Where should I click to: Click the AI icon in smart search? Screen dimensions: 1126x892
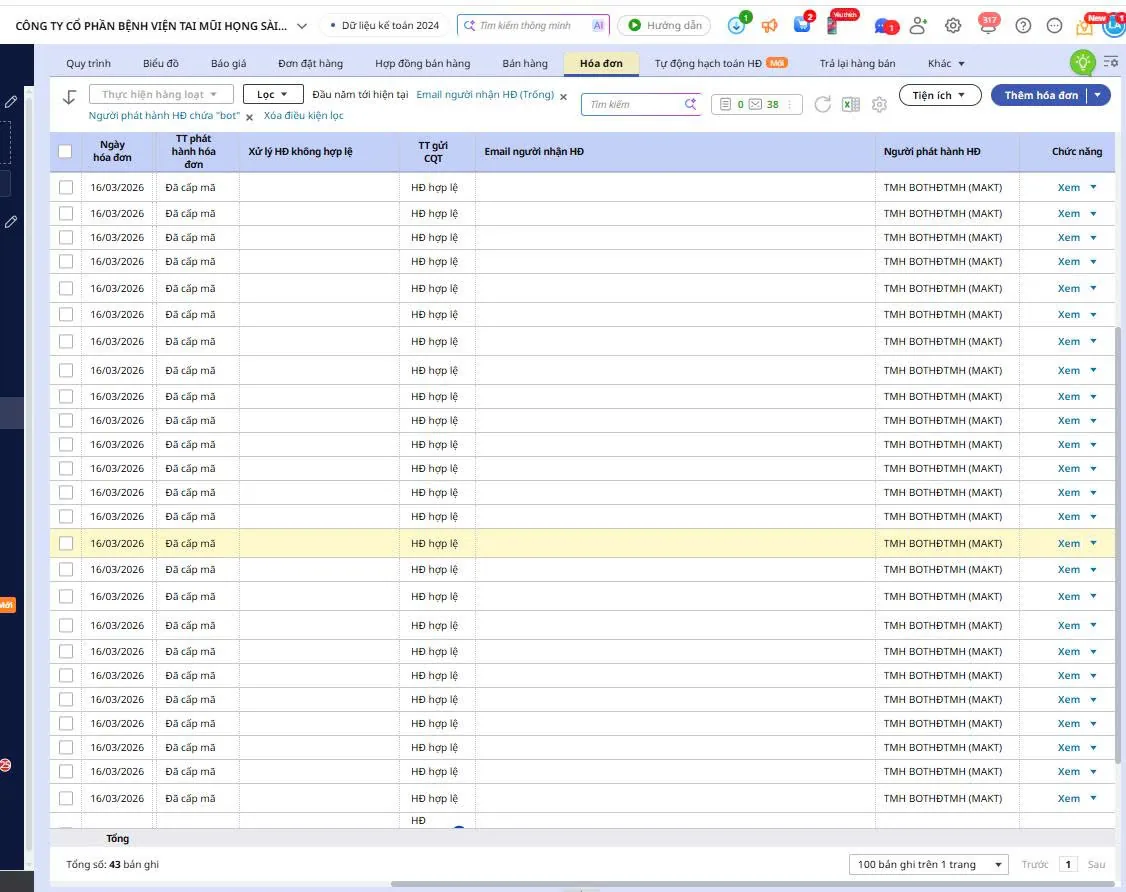tap(598, 26)
